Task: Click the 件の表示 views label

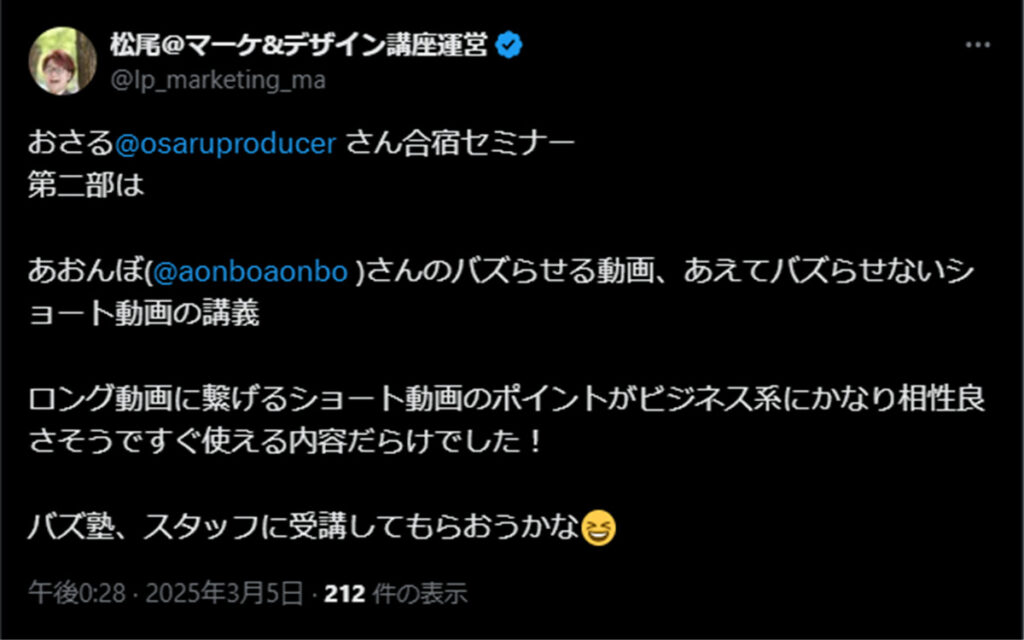Action: coord(419,594)
